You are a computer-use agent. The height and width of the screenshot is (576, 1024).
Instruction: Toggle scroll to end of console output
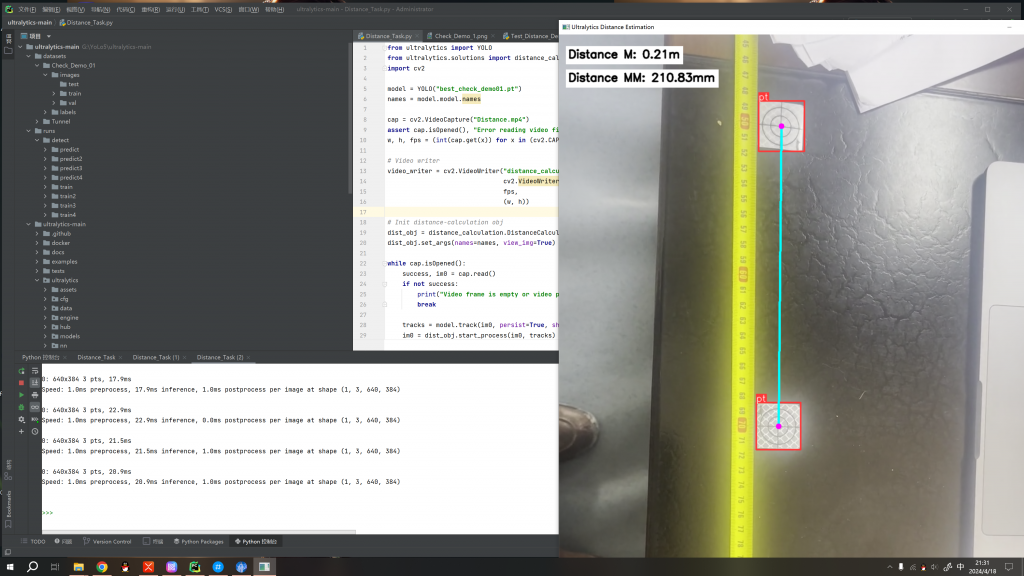[35, 383]
